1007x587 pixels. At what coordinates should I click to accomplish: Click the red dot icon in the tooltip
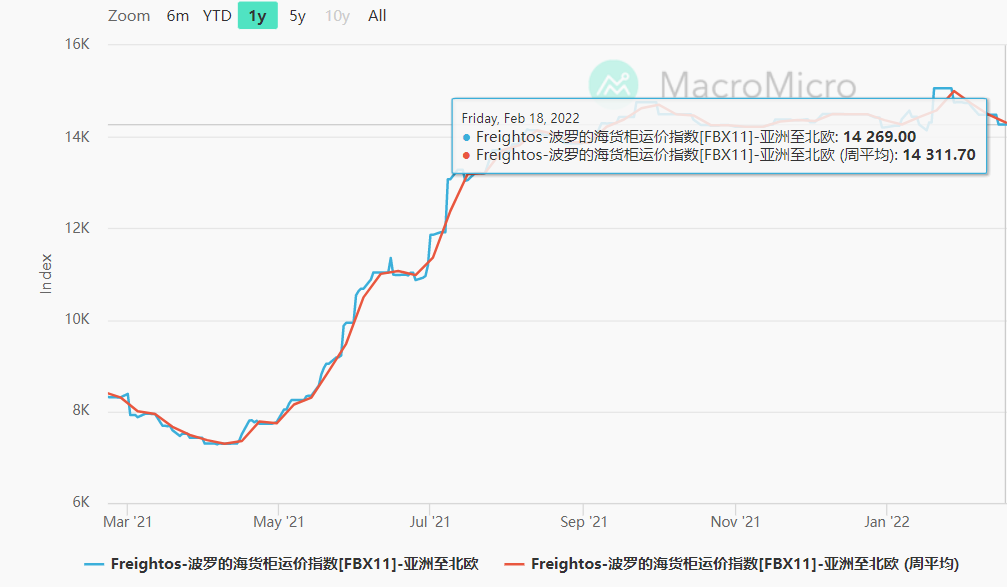[x=464, y=155]
